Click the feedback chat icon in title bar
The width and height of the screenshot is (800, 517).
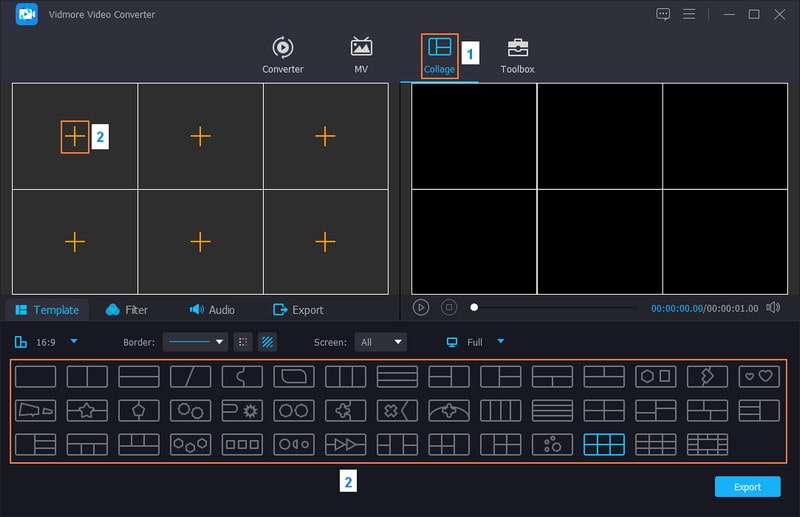pyautogui.click(x=663, y=14)
